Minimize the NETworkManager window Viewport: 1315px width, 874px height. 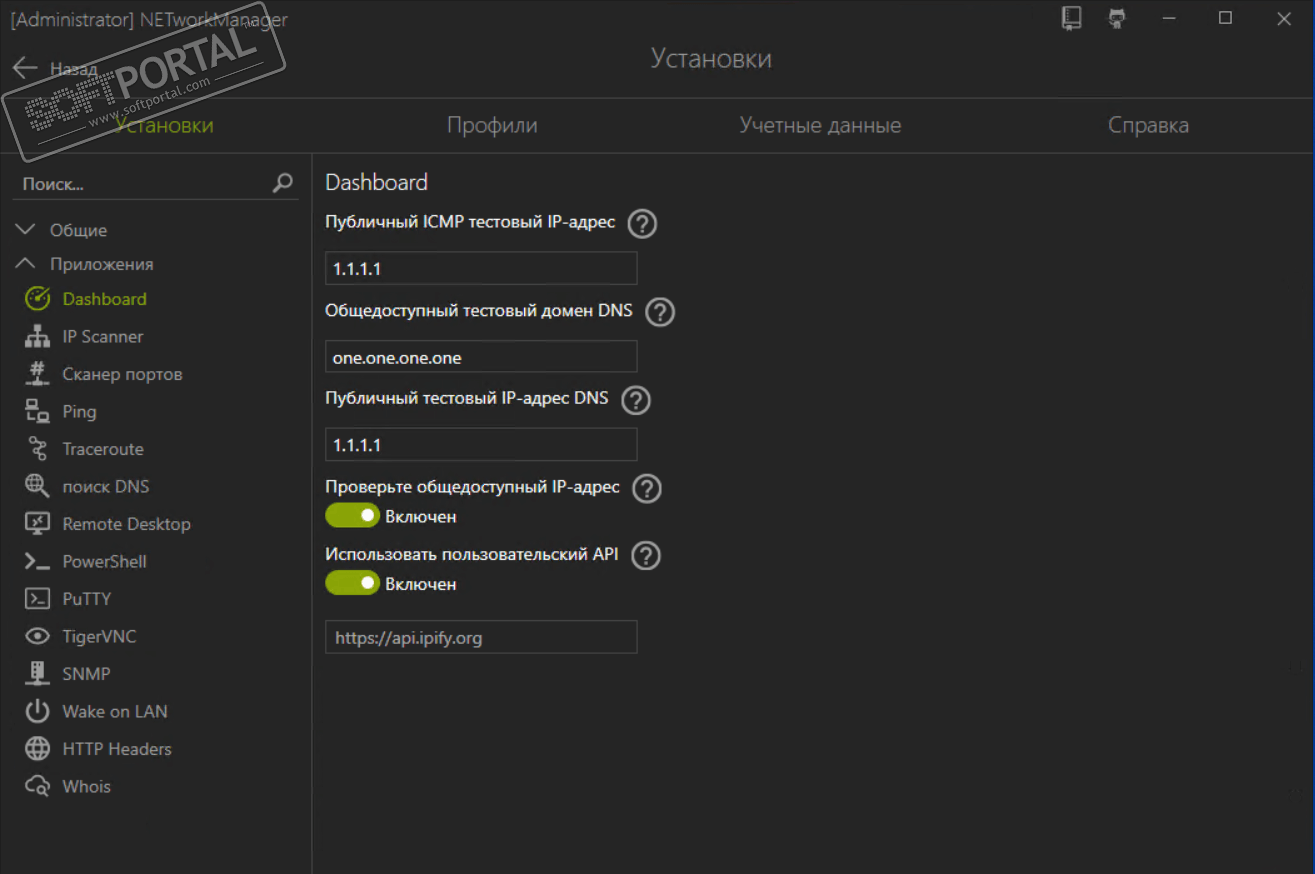(x=1167, y=18)
